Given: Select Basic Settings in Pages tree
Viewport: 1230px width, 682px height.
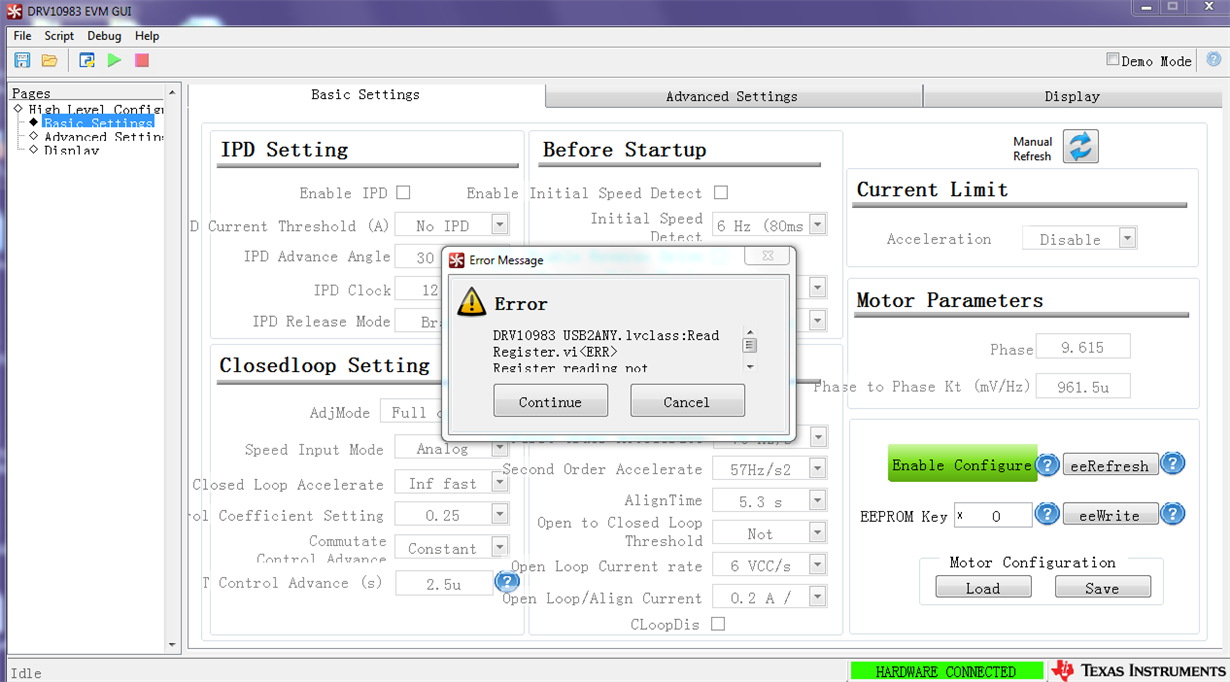Looking at the screenshot, I should pyautogui.click(x=98, y=123).
